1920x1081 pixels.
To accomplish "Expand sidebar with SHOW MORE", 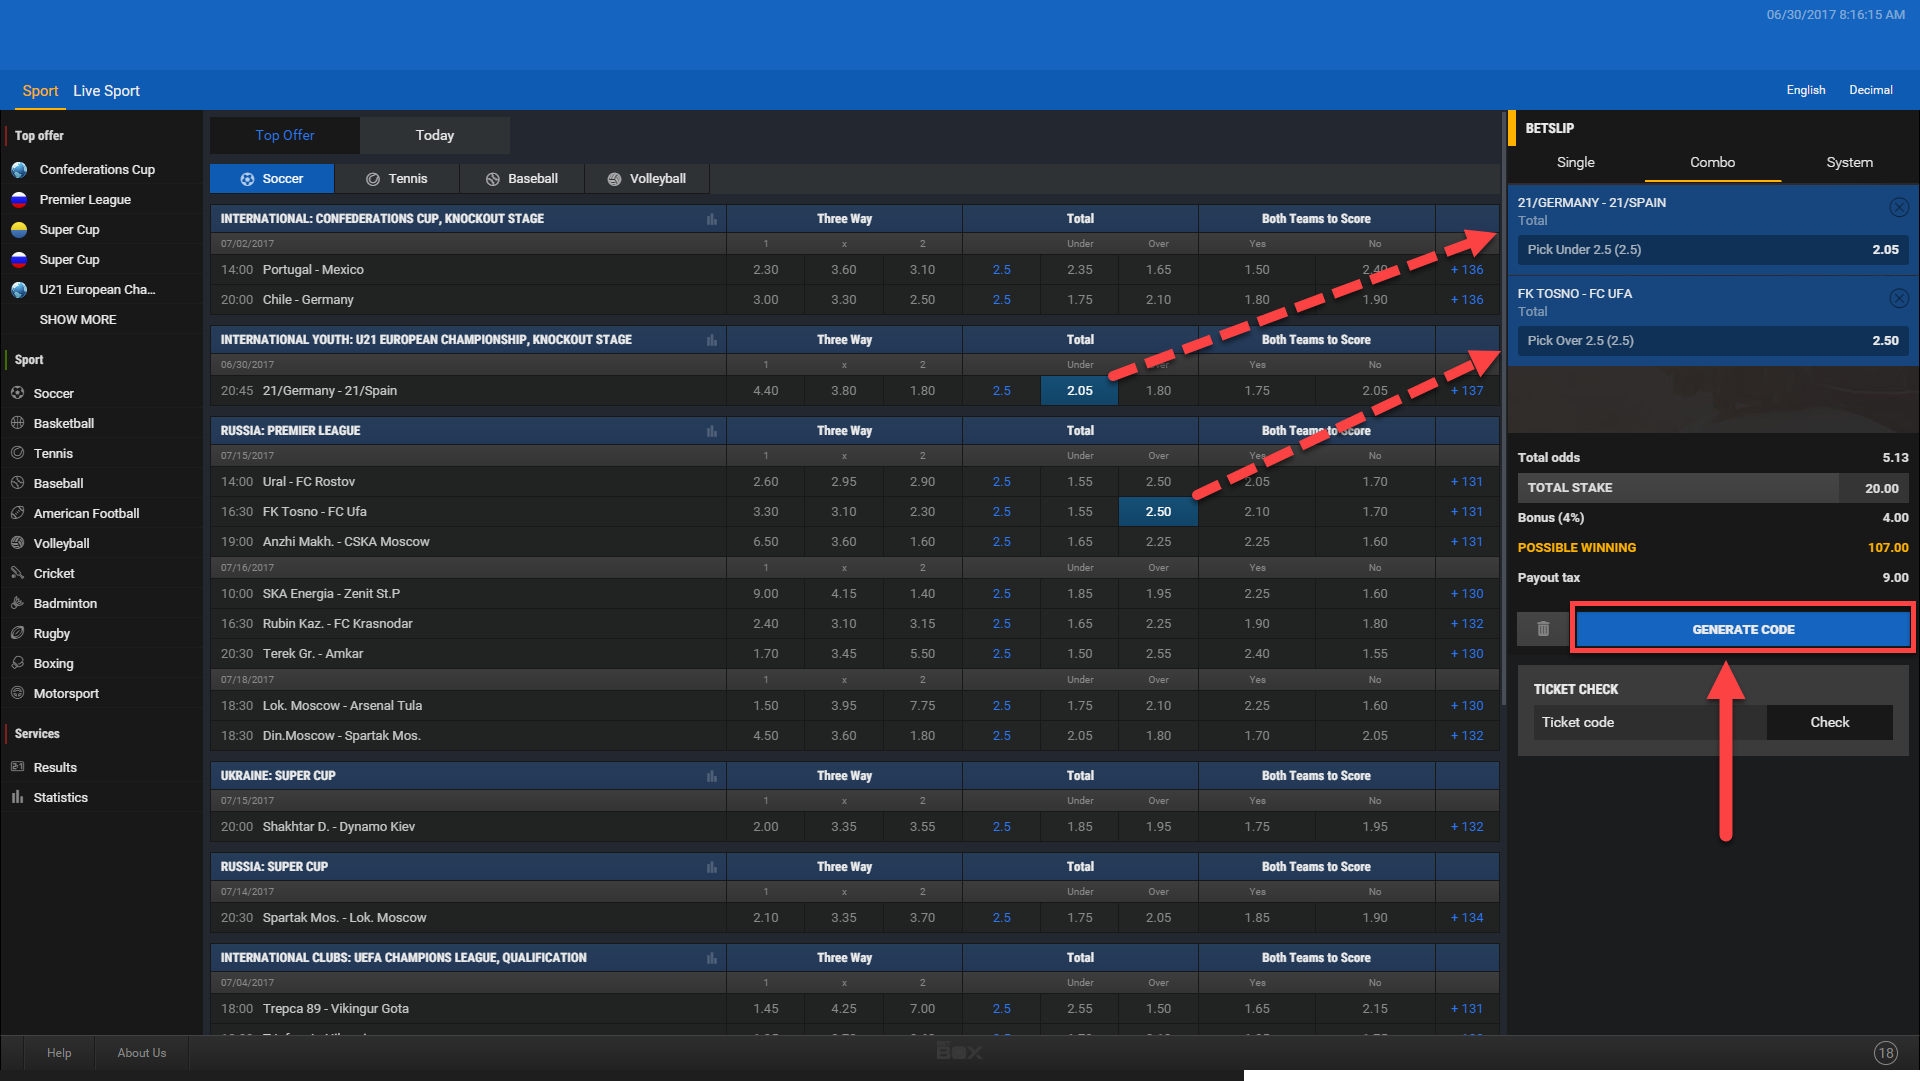I will tap(77, 319).
